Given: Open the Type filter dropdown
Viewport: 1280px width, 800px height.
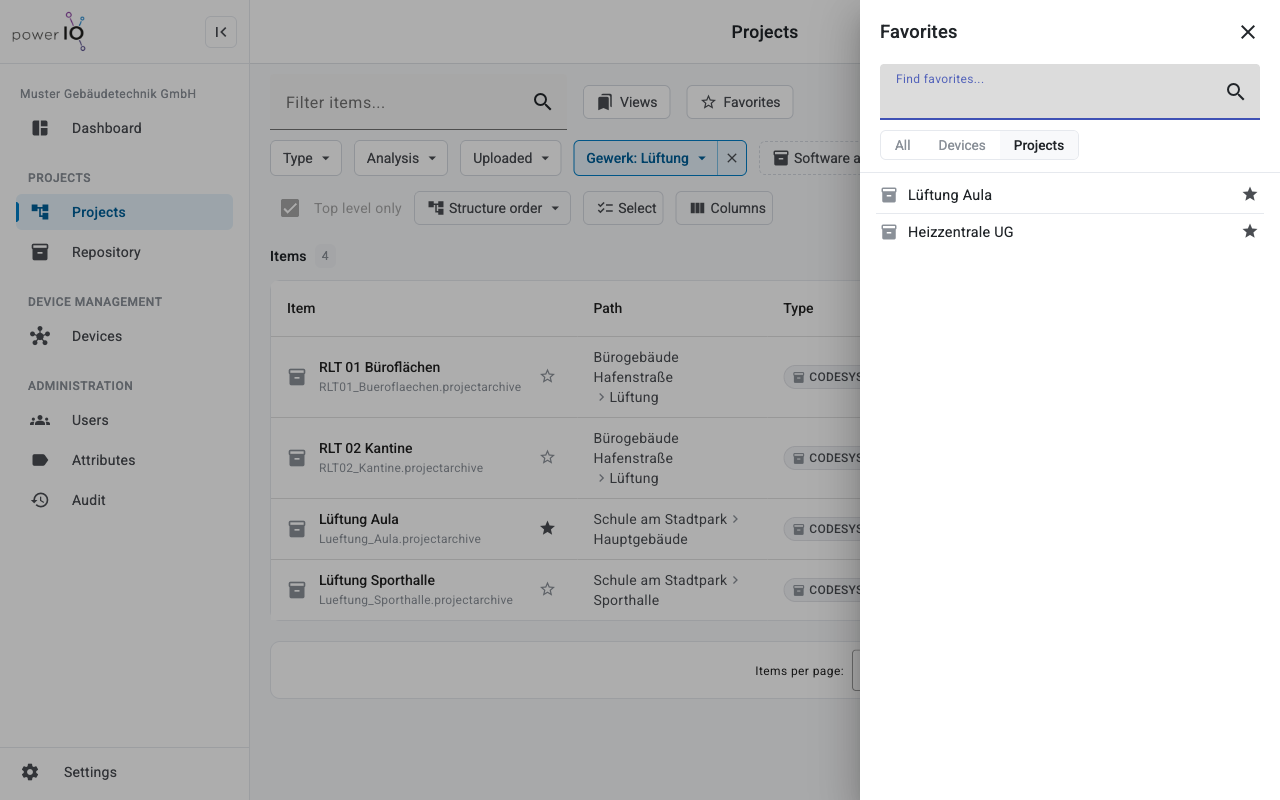Looking at the screenshot, I should coord(306,158).
